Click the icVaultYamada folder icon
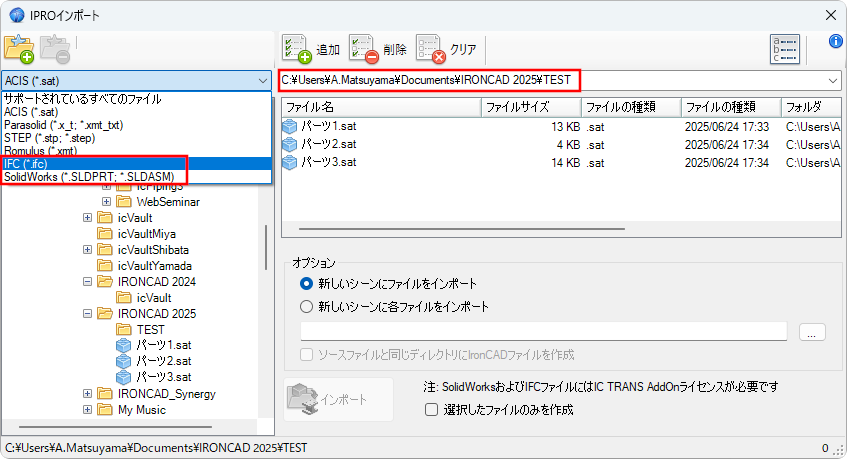 pyautogui.click(x=105, y=266)
